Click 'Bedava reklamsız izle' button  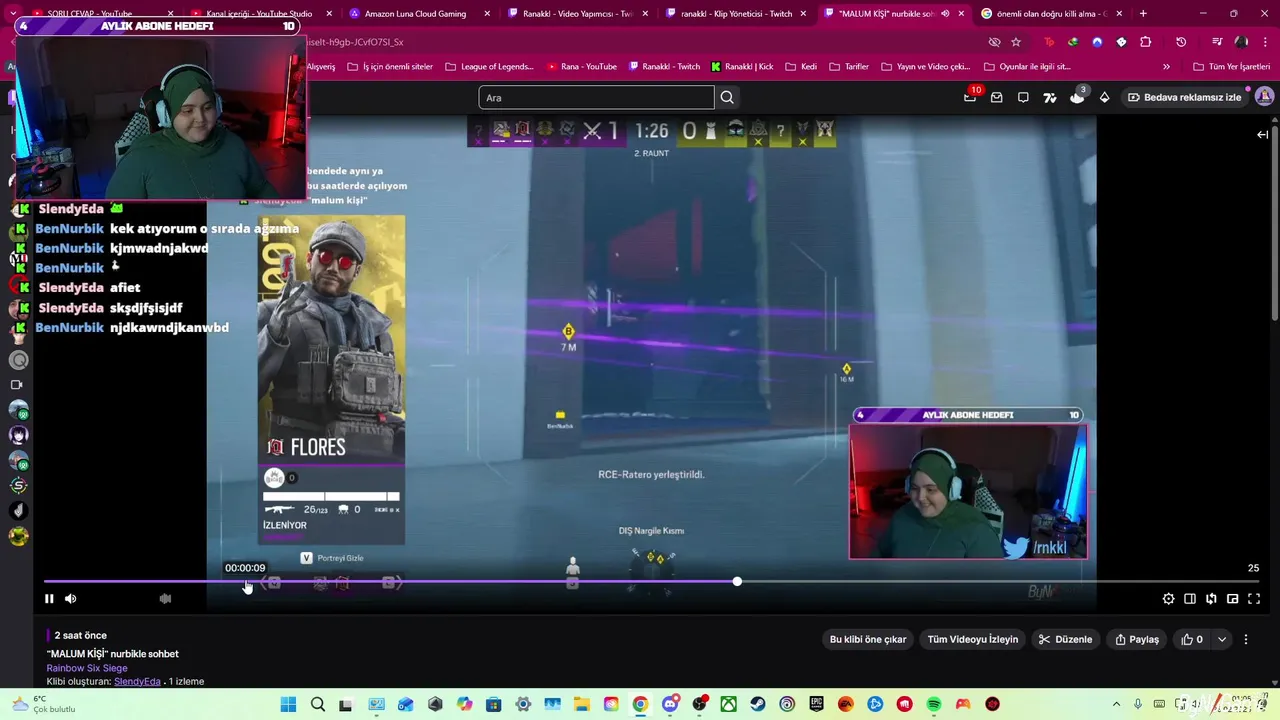[1185, 97]
